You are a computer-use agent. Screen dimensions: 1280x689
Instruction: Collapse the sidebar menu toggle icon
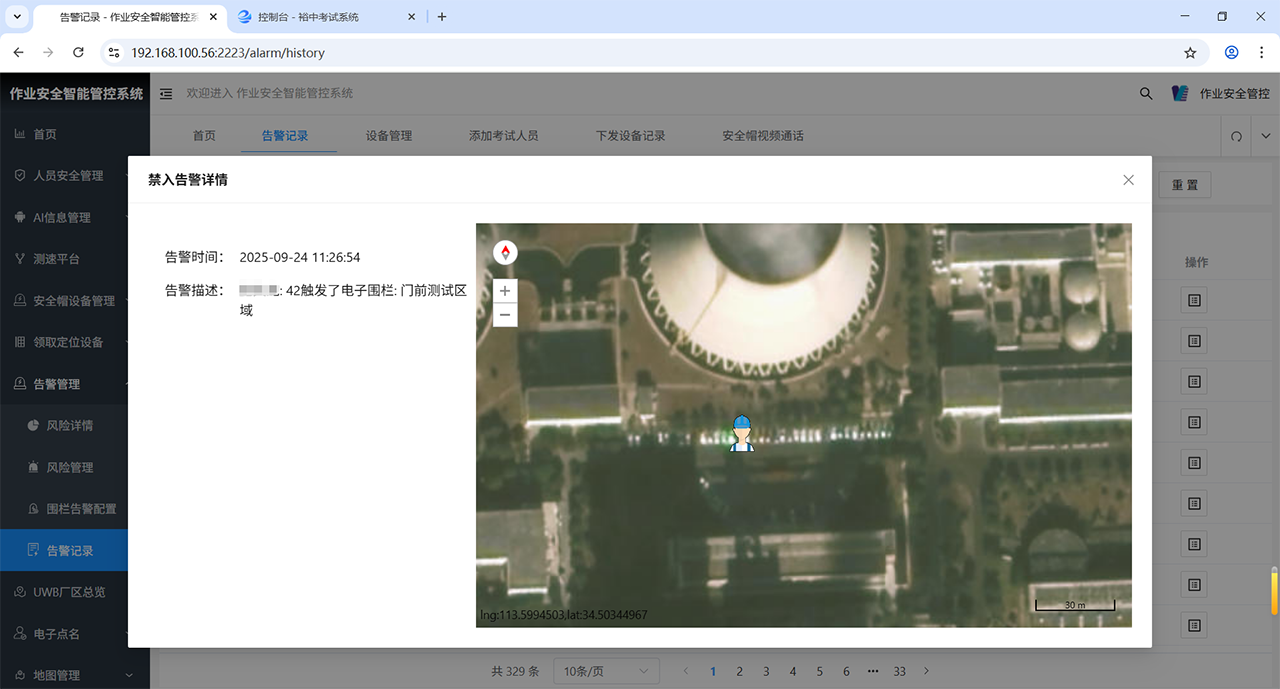click(x=166, y=94)
